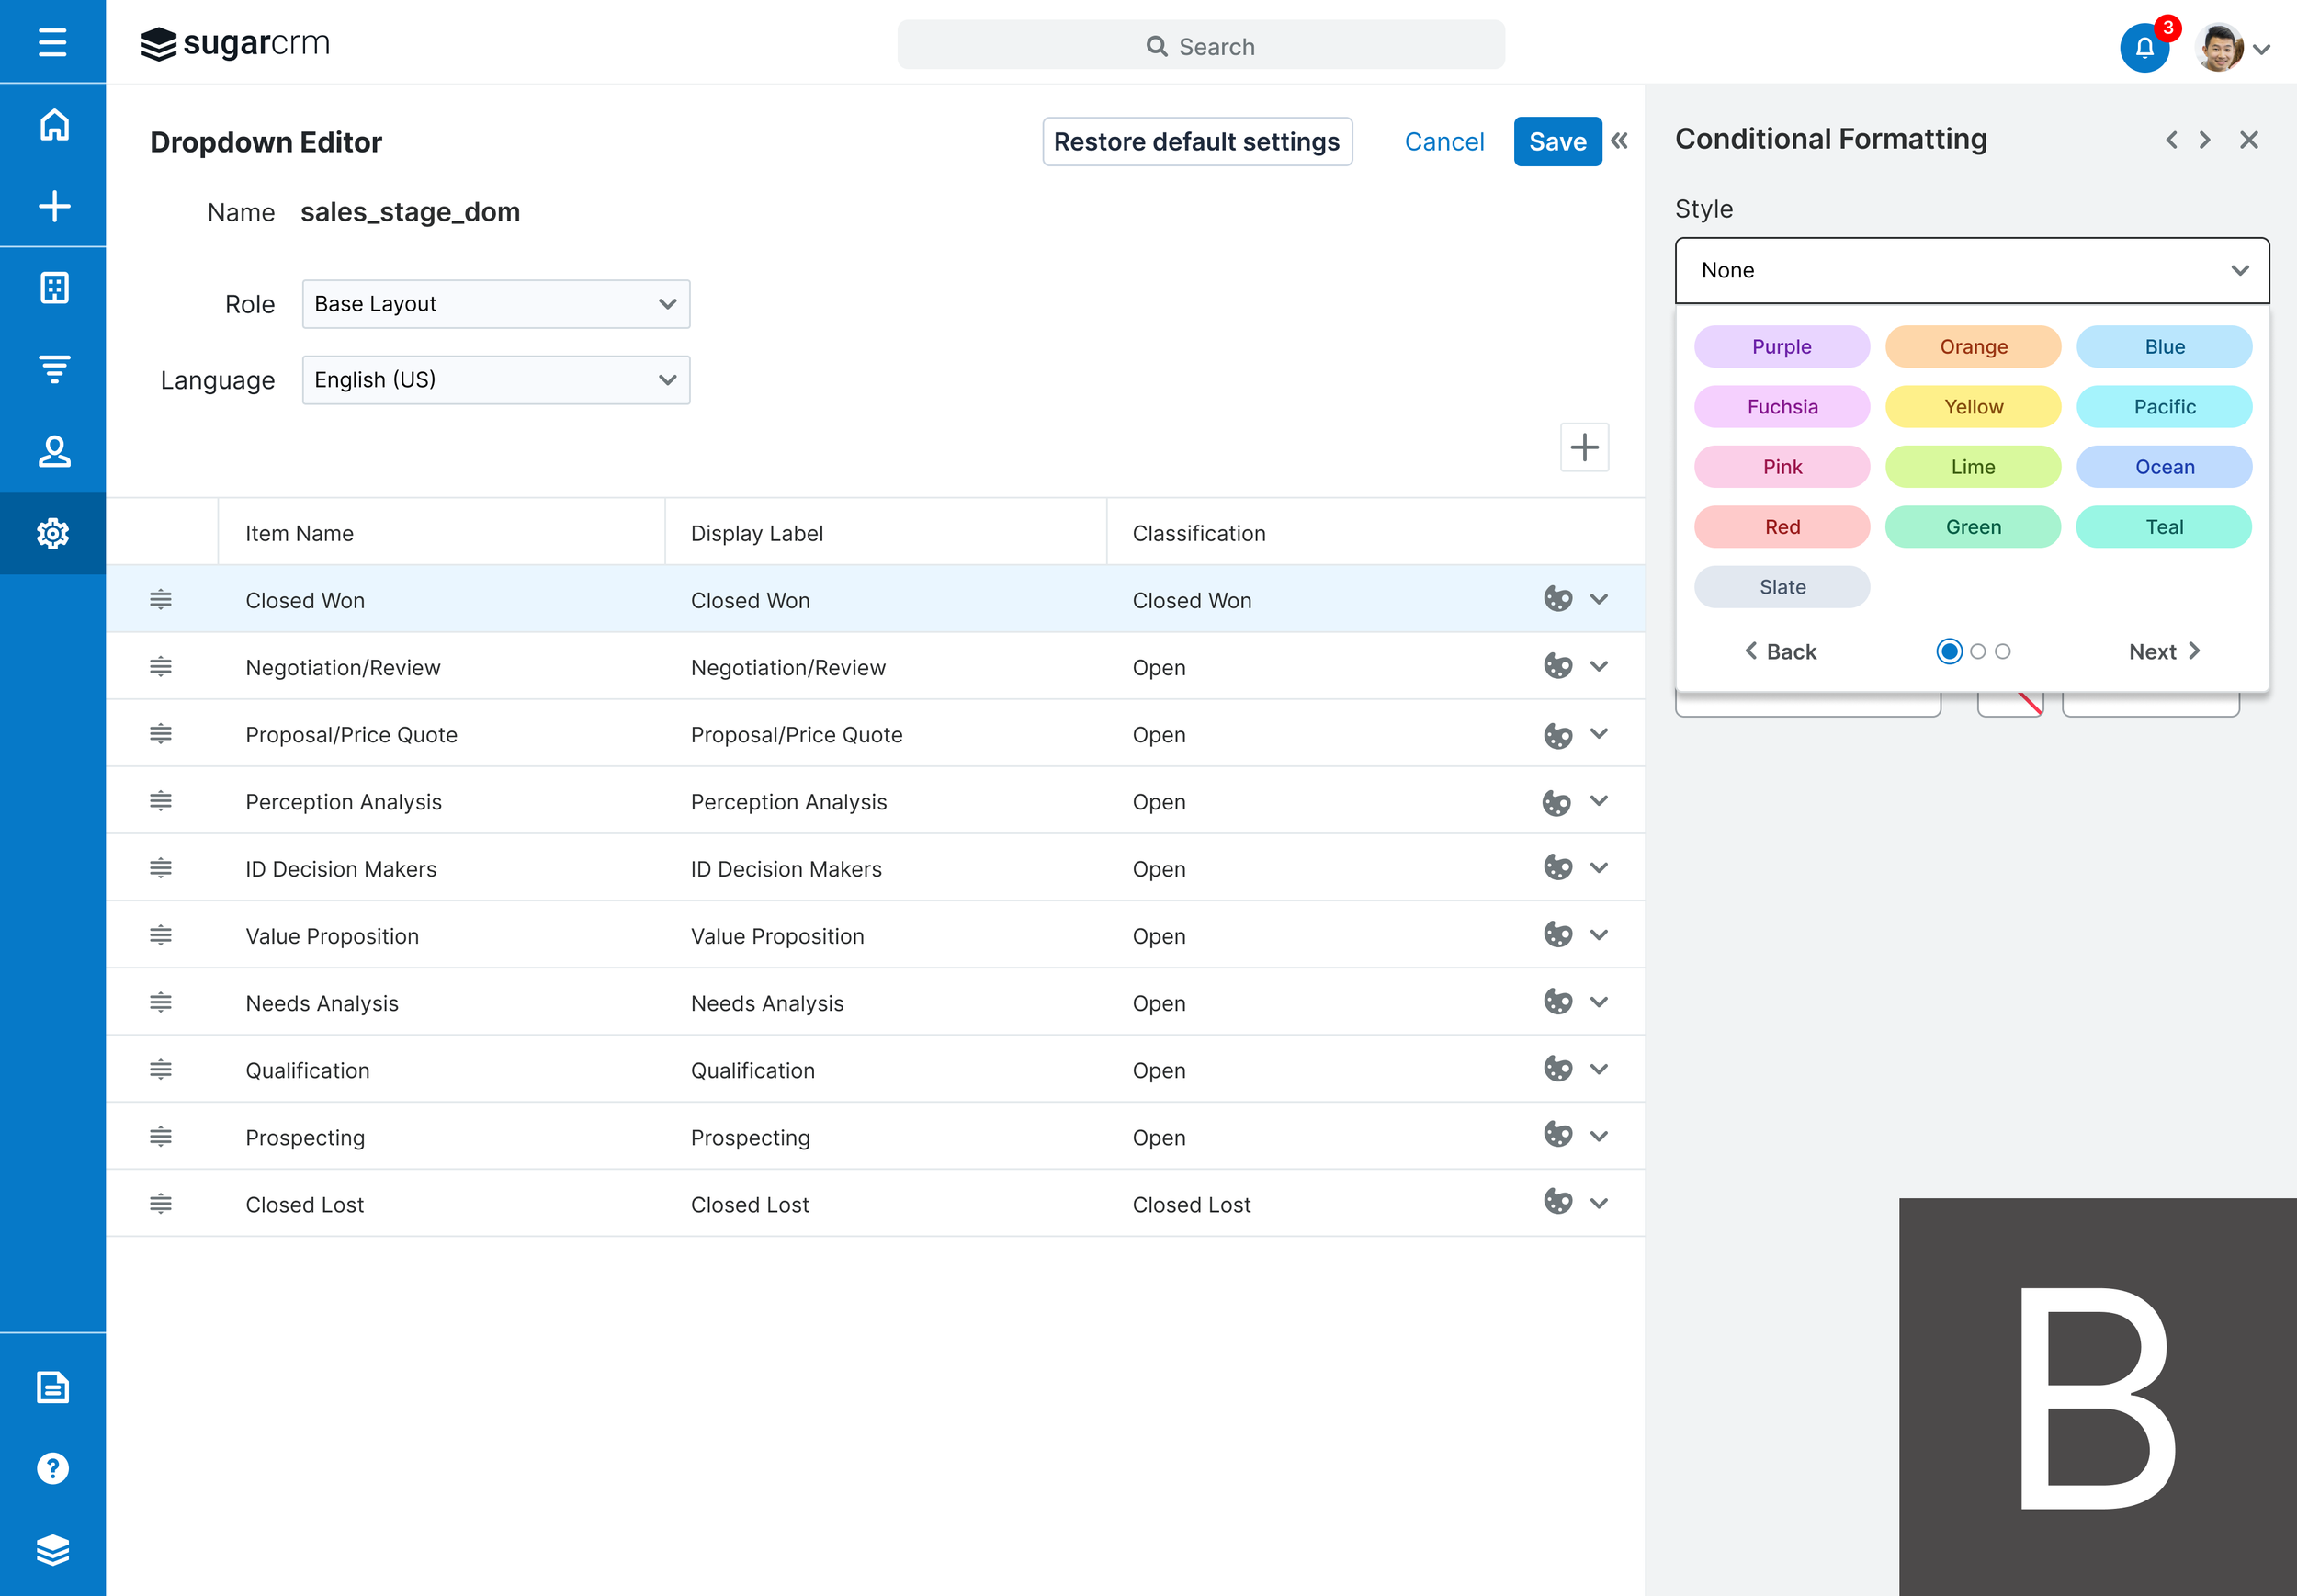Open the help question mark icon
This screenshot has width=2297, height=1596.
point(53,1468)
